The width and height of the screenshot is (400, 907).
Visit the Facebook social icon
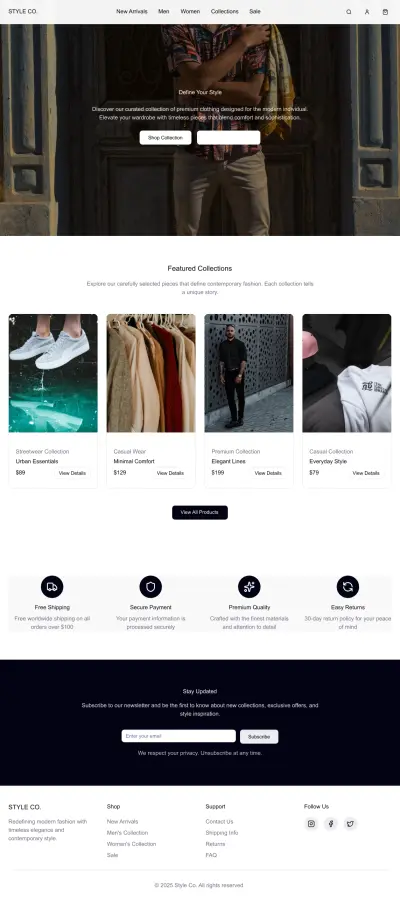click(x=331, y=824)
